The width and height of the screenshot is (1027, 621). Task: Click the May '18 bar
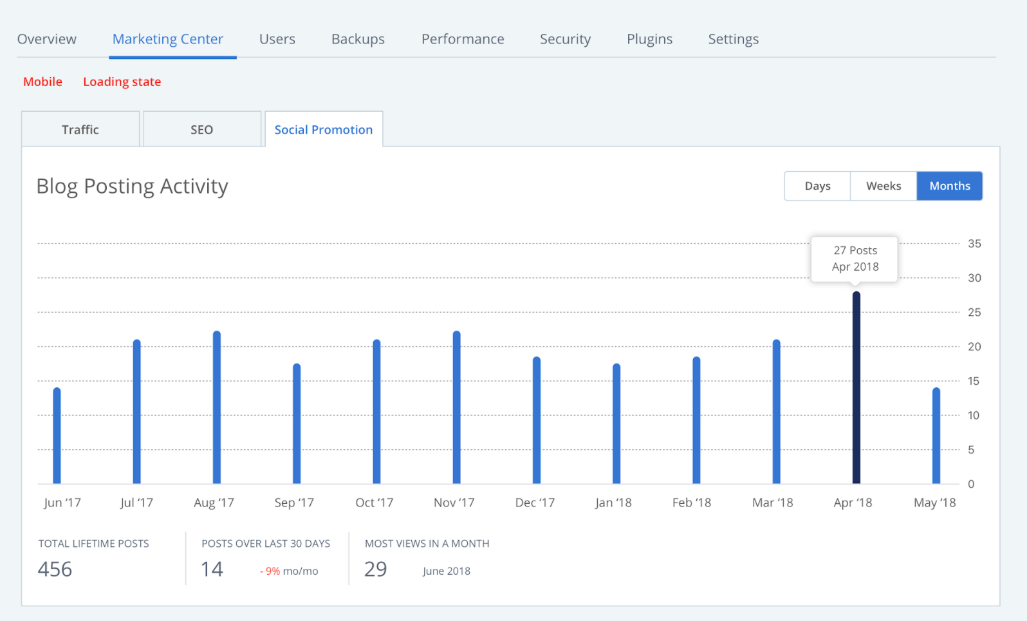pos(936,436)
